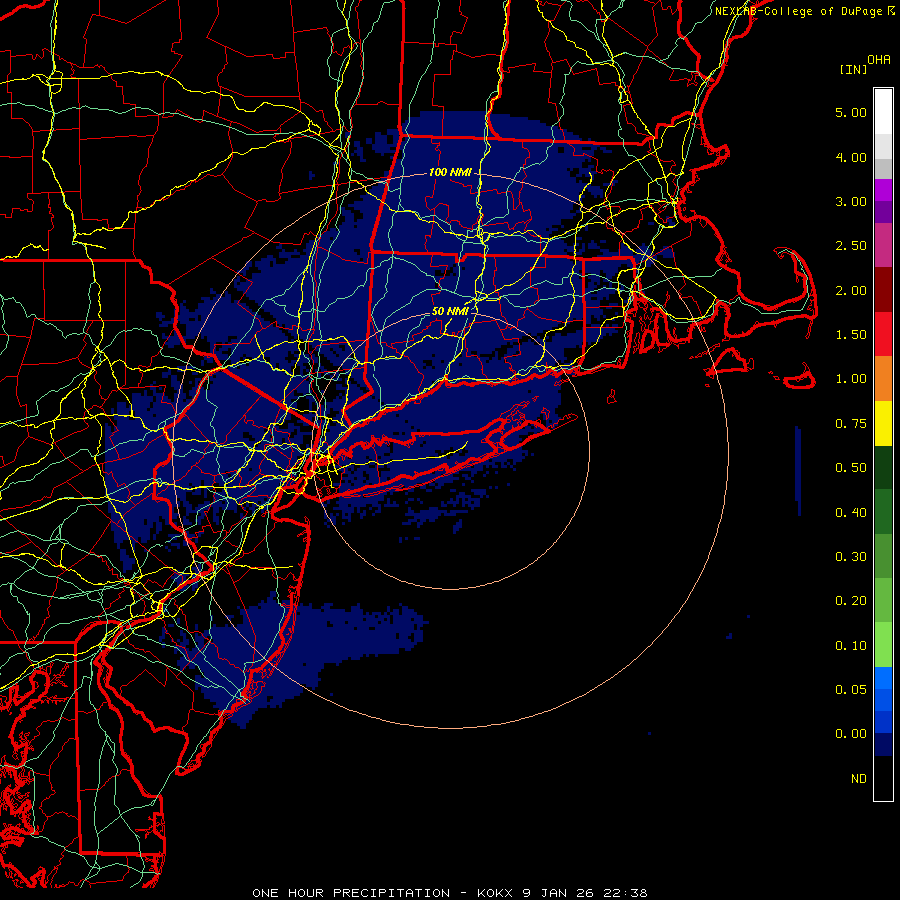Click the 0.20 legend value
900x900 pixels.
(851, 601)
